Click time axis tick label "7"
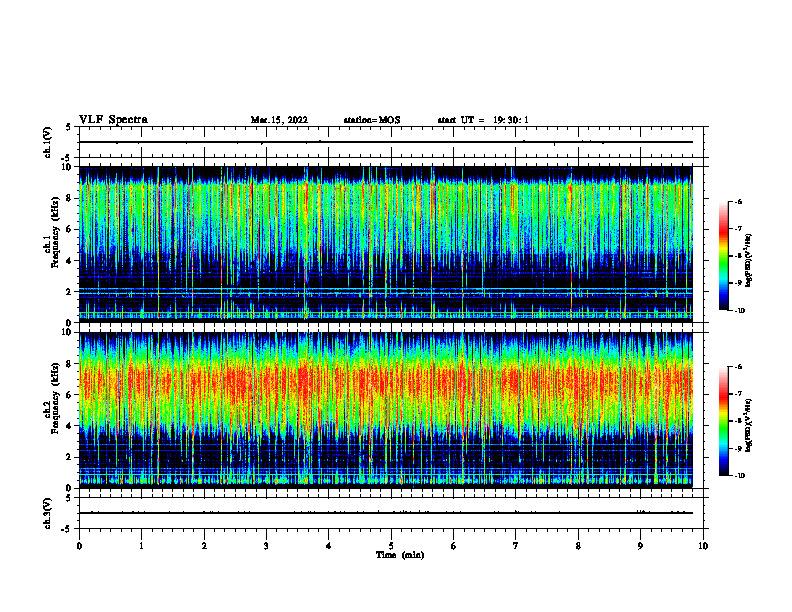792x612 pixels. click(x=516, y=546)
